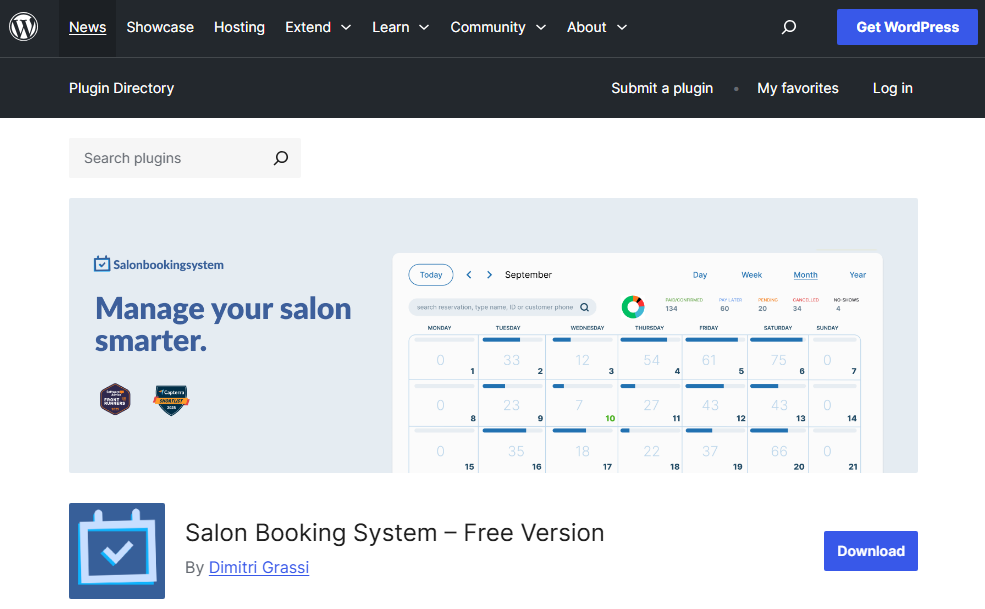Image resolution: width=985 pixels, height=609 pixels.
Task: Expand the Extend dropdown menu
Action: 318,27
